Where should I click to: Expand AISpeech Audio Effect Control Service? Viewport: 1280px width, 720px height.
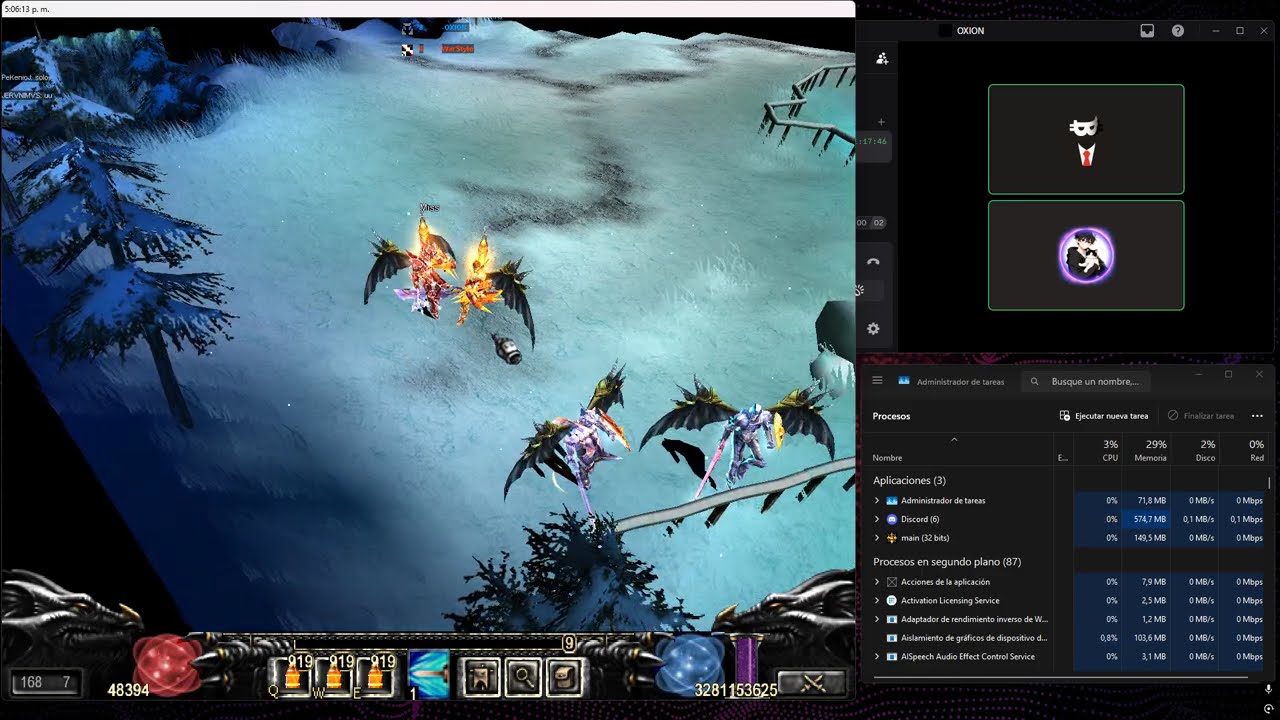[x=877, y=657]
